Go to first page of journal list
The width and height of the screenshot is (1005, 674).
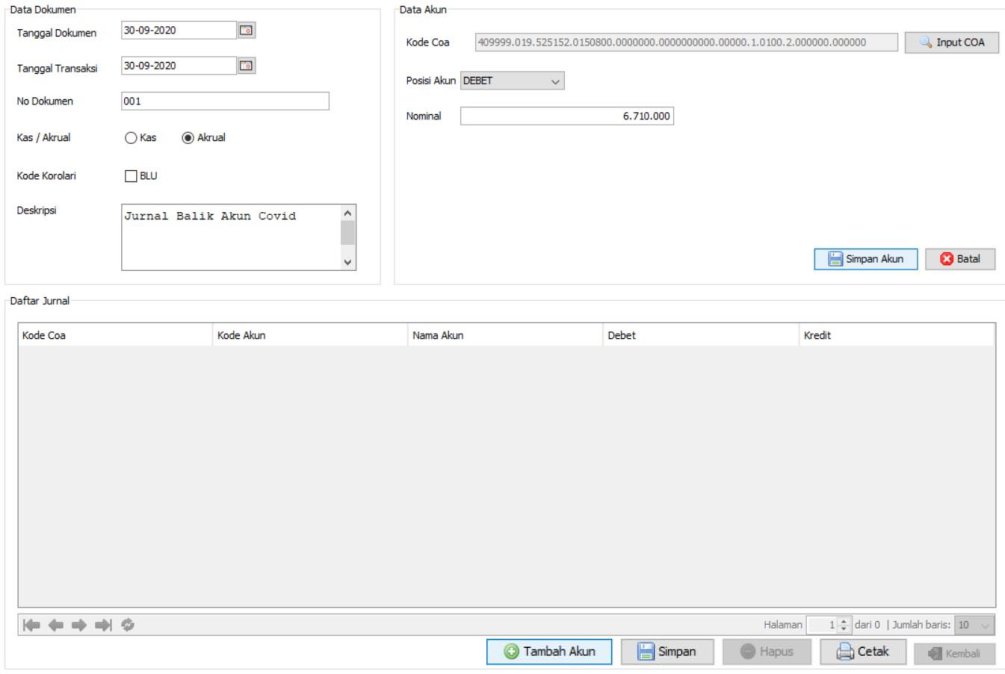(31, 625)
